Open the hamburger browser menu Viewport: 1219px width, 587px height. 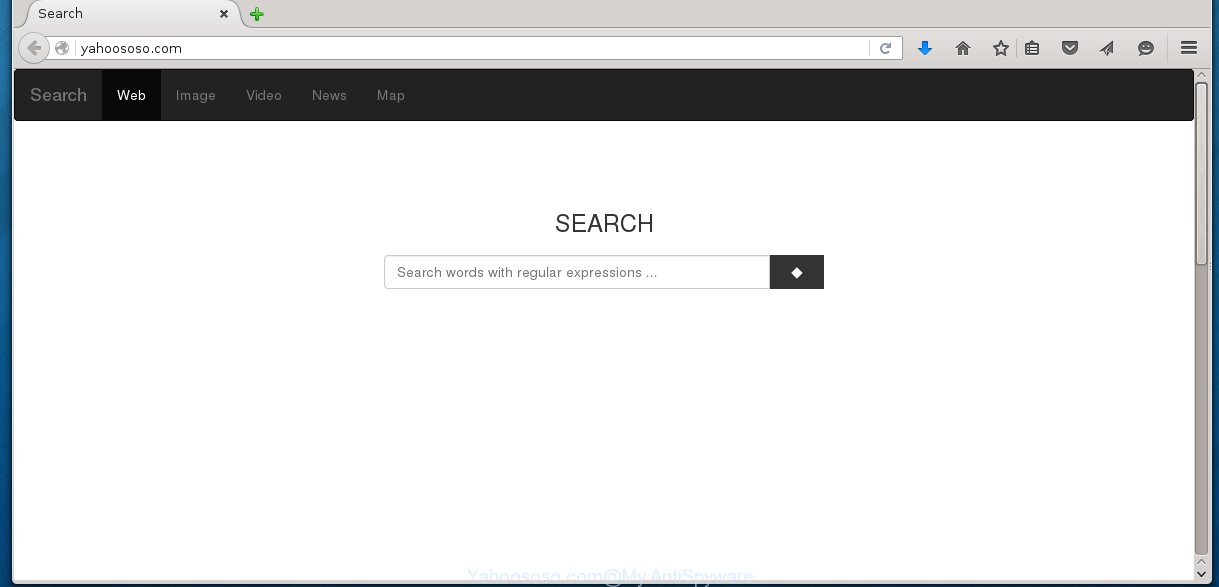[x=1189, y=48]
